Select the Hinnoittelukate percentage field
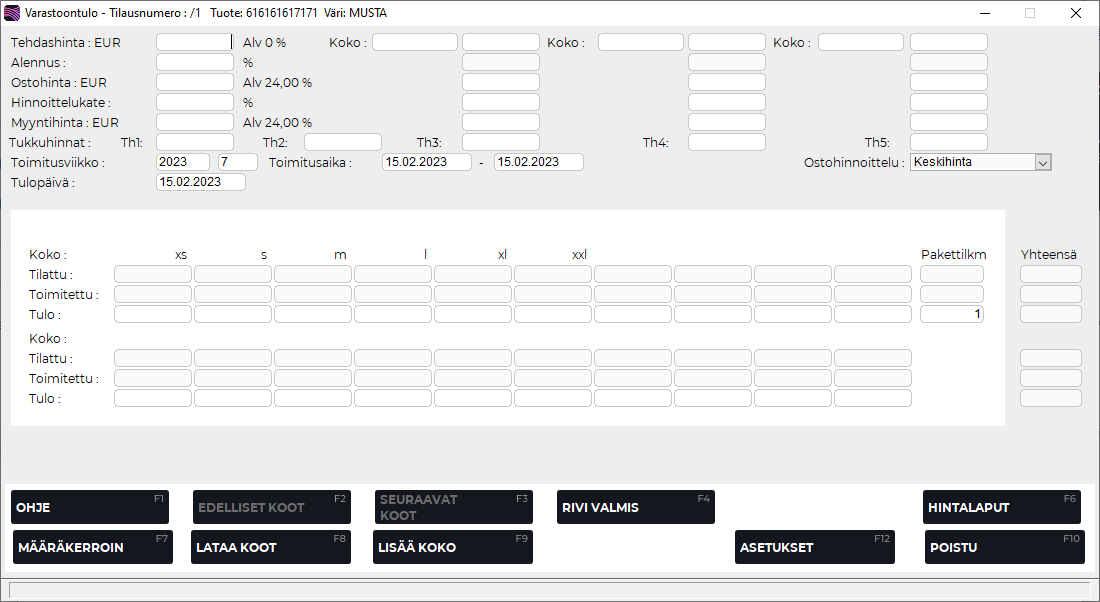The image size is (1100, 602). click(x=194, y=102)
